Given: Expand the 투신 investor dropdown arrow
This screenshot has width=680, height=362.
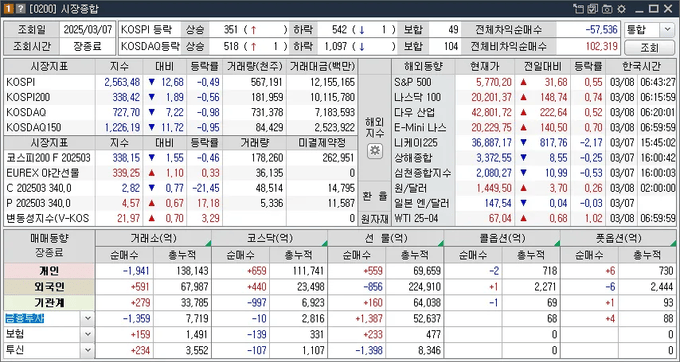Looking at the screenshot, I should [88, 350].
